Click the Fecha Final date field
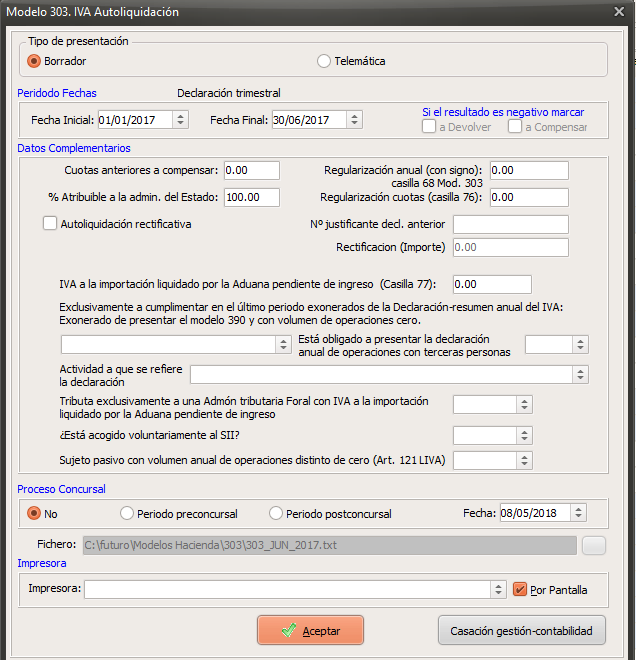 pos(309,120)
